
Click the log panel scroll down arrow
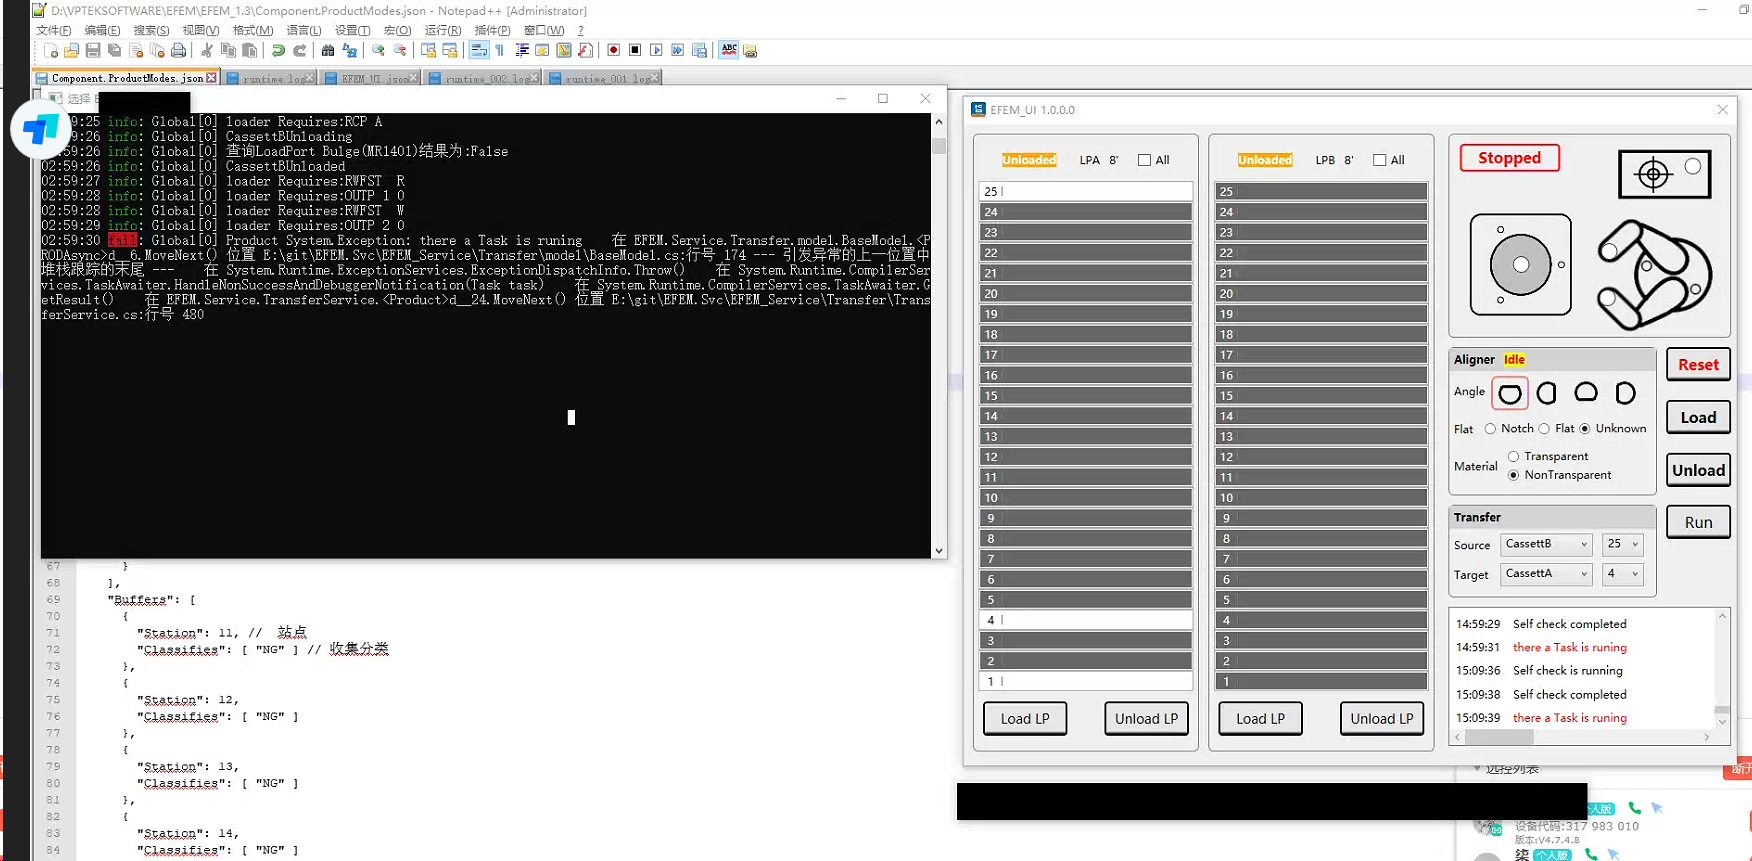click(x=1722, y=721)
